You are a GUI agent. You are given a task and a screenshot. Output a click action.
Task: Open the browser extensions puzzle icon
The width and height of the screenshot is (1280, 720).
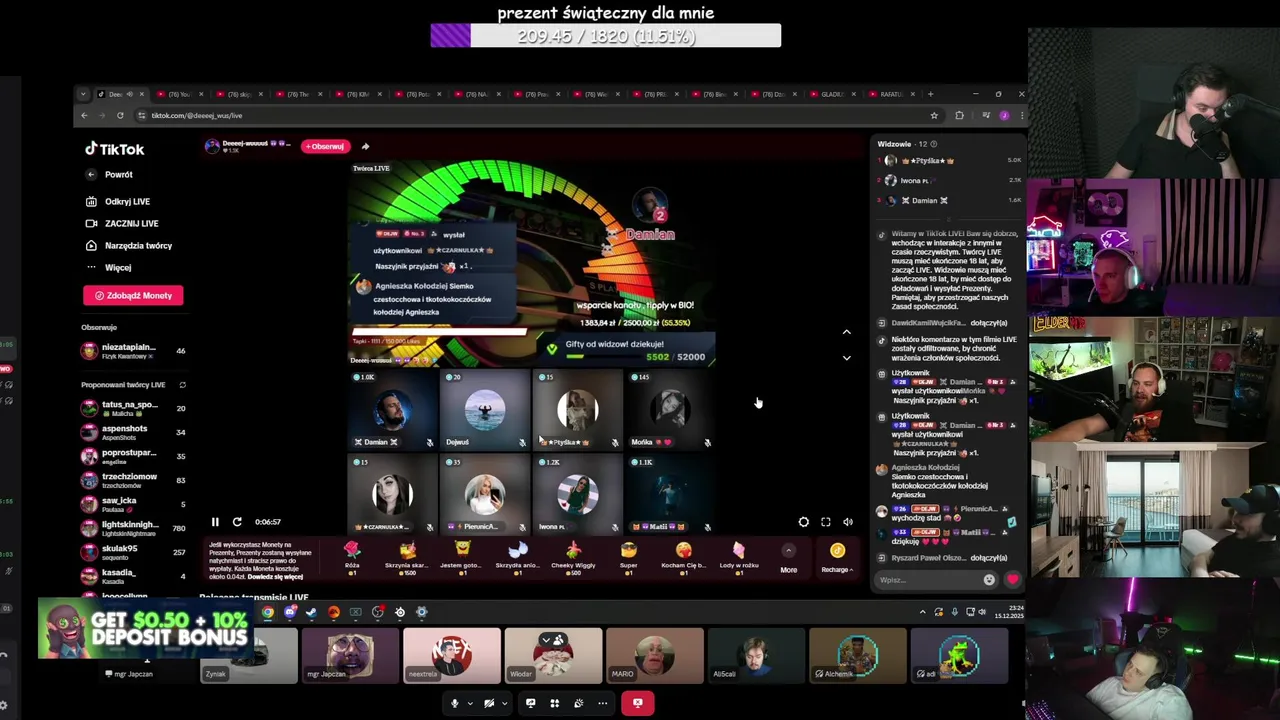click(x=959, y=115)
